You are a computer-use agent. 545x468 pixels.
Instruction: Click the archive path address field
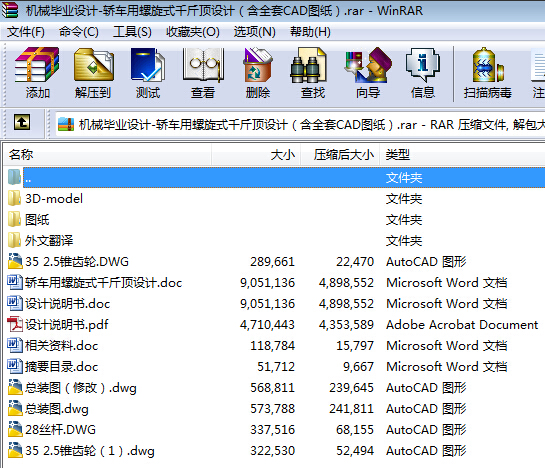pyautogui.click(x=300, y=124)
